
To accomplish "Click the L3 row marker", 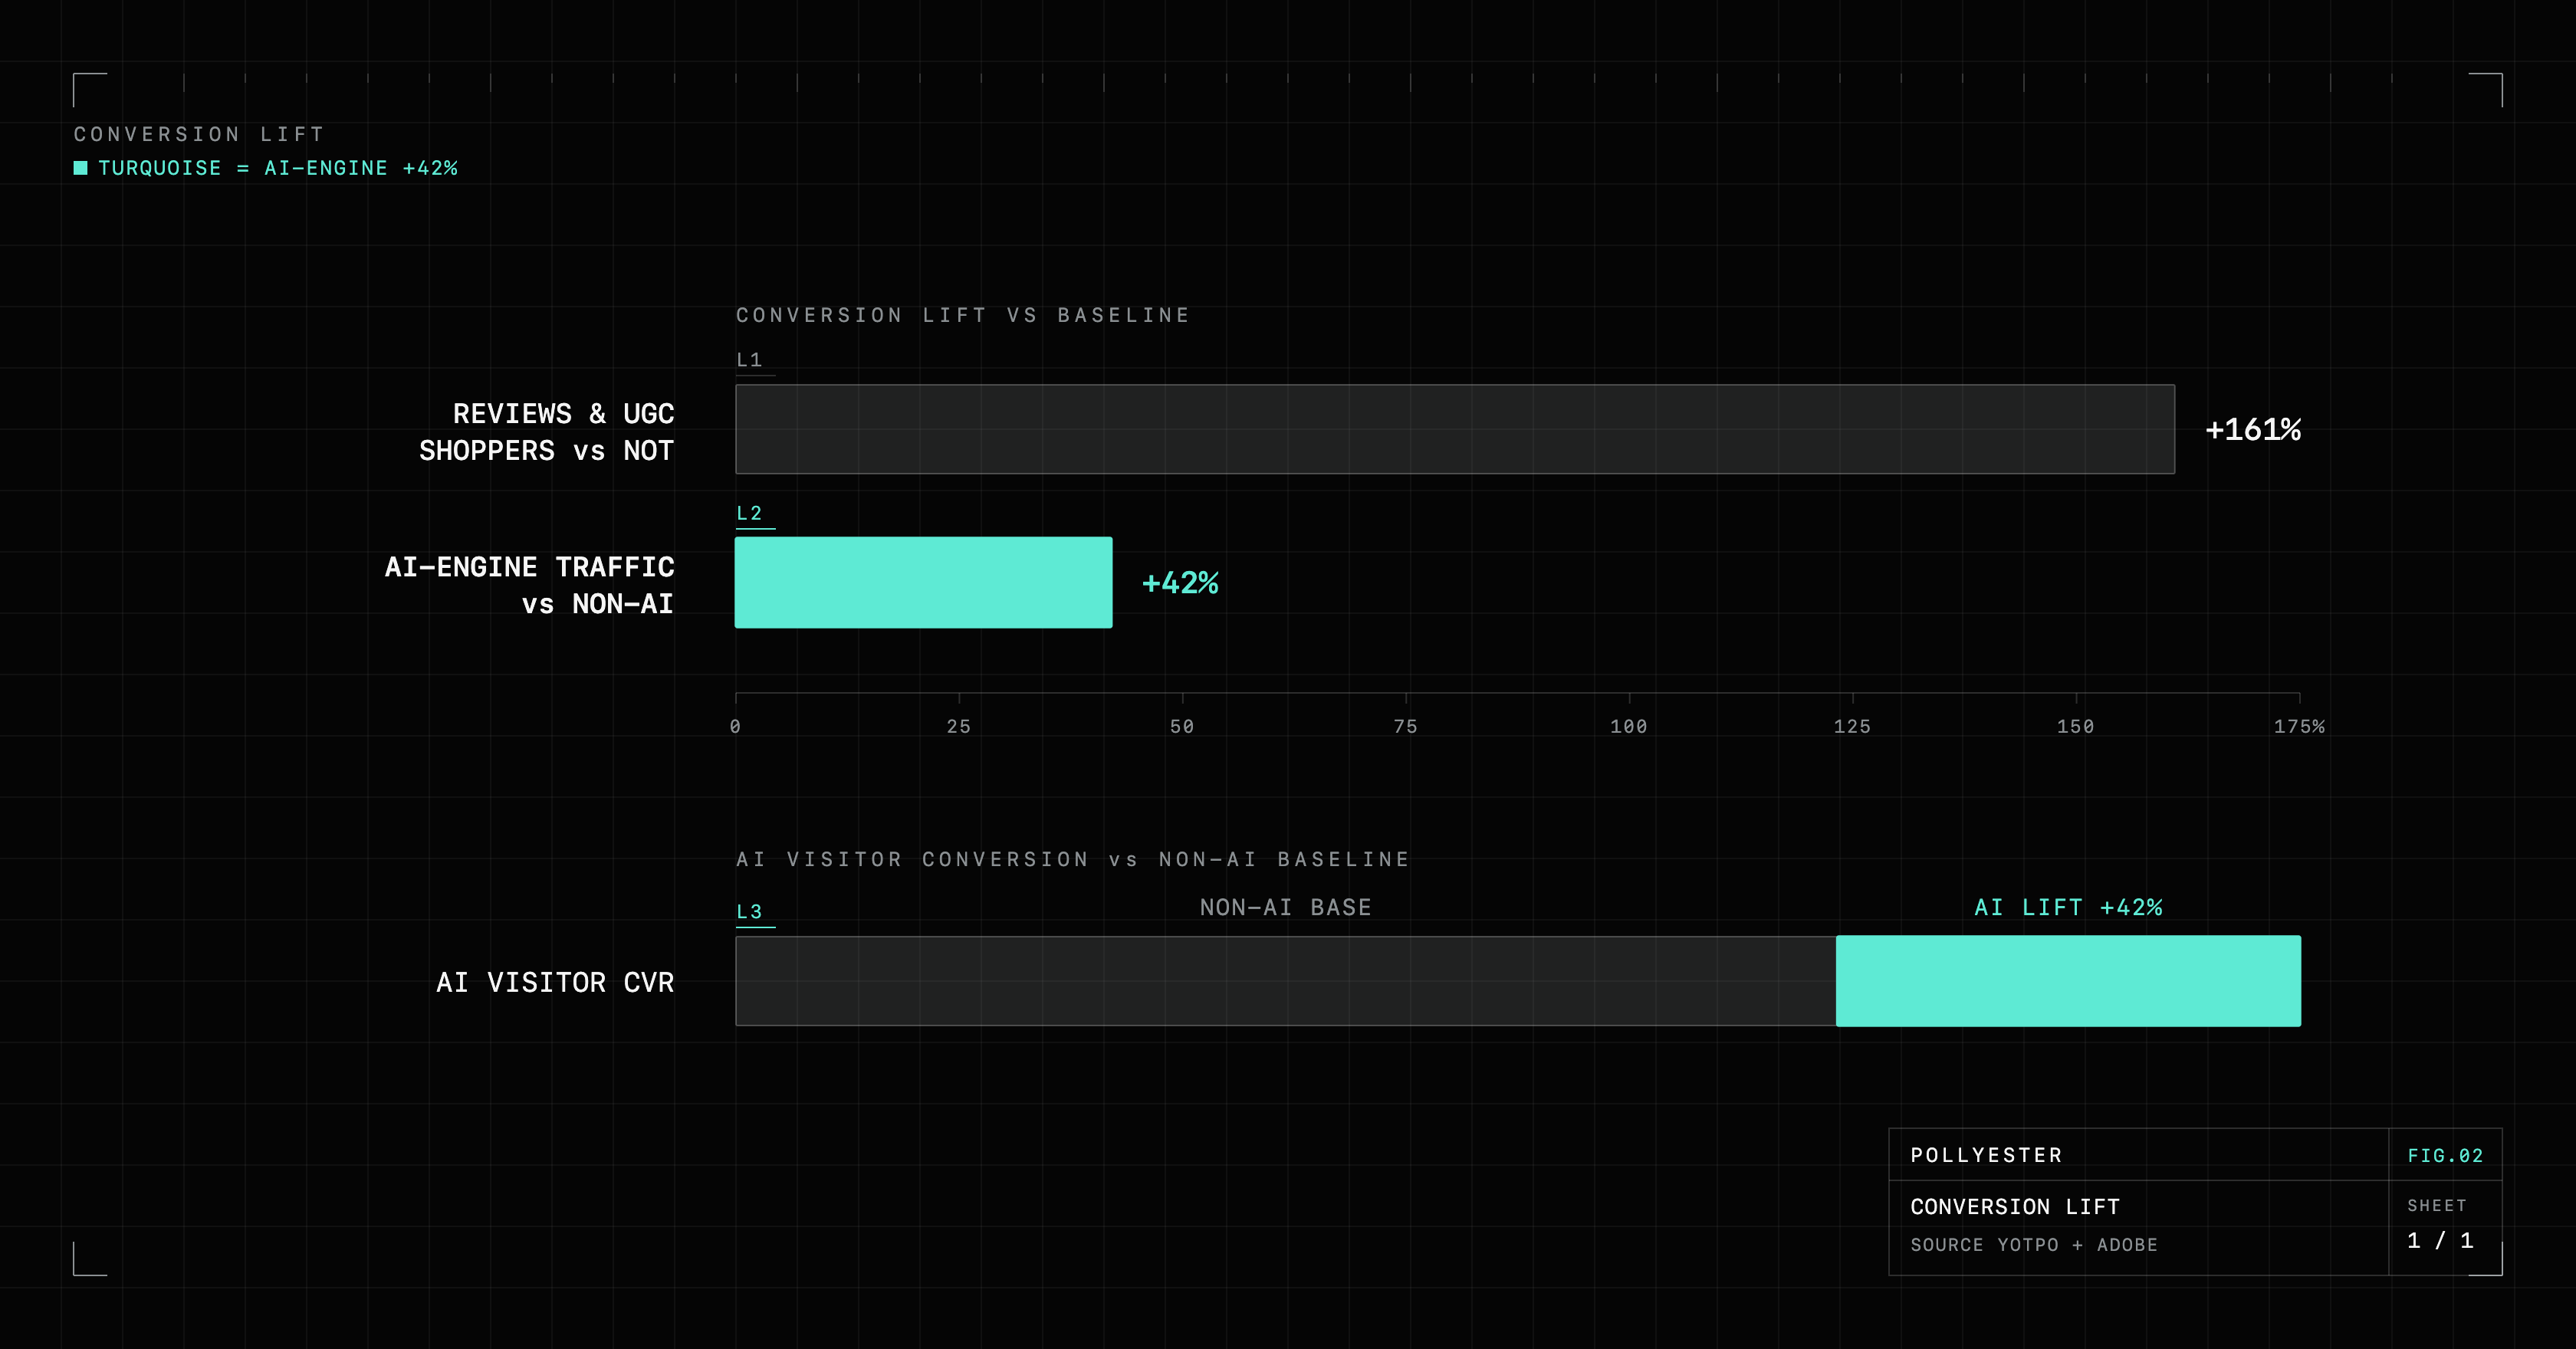I will [x=749, y=912].
